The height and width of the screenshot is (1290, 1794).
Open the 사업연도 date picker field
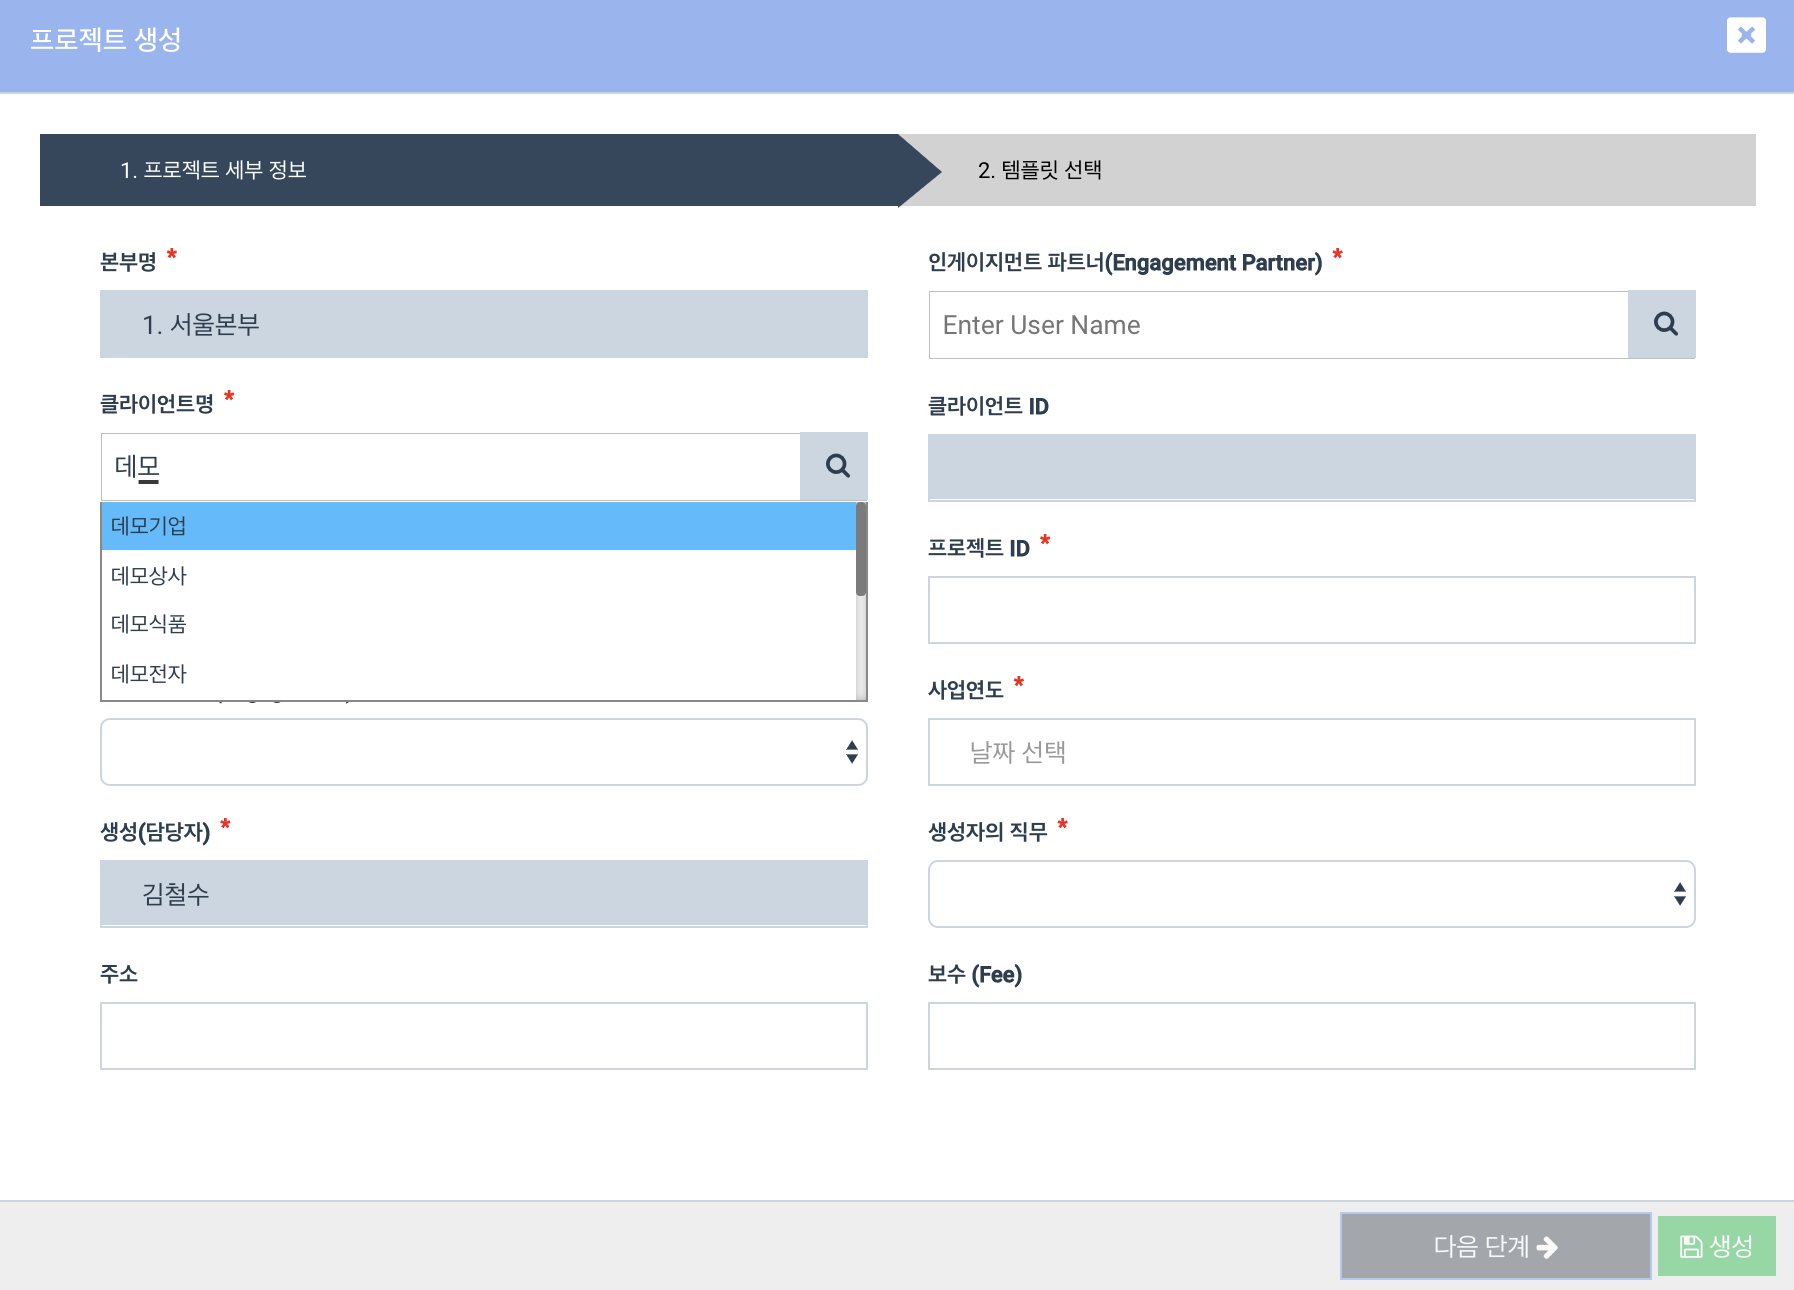click(x=1311, y=752)
